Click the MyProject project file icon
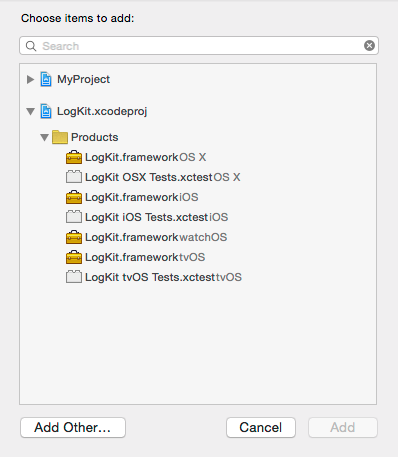This screenshot has height=457, width=398. click(46, 79)
